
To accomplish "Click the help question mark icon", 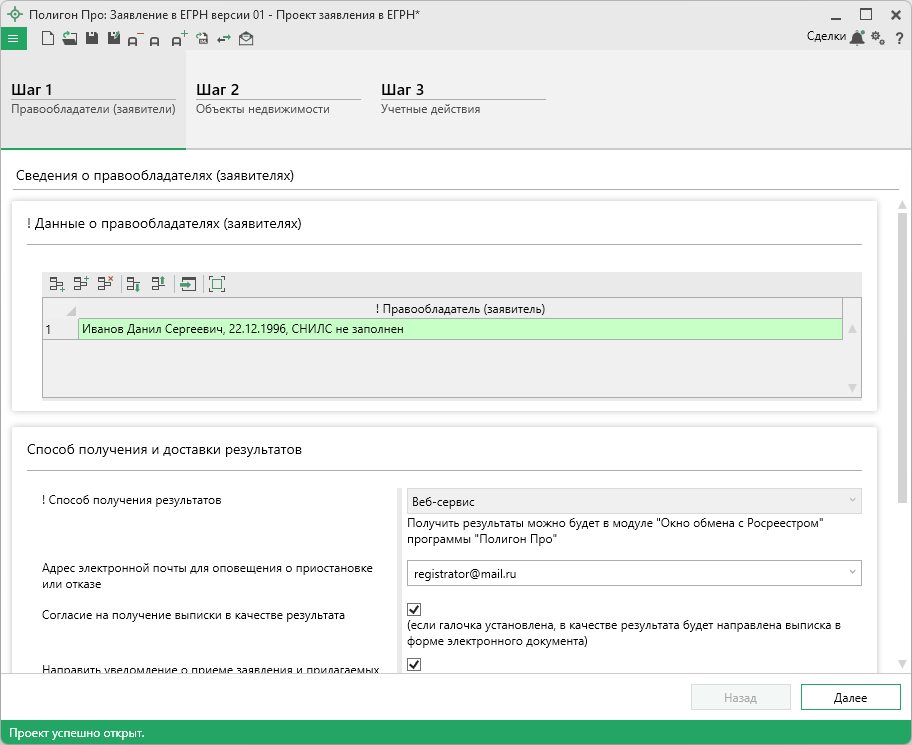I will click(899, 37).
